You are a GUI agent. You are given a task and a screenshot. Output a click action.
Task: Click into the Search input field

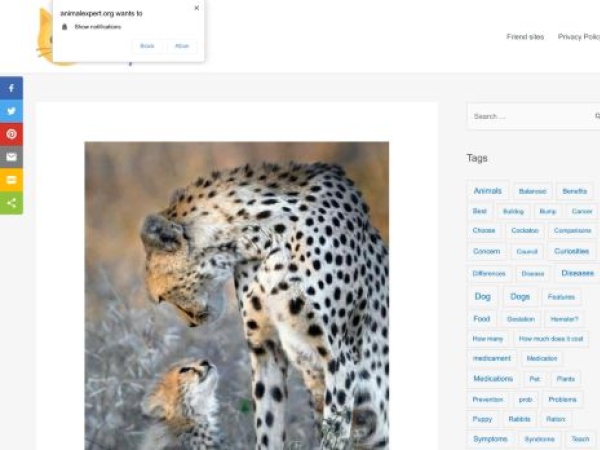[525, 116]
